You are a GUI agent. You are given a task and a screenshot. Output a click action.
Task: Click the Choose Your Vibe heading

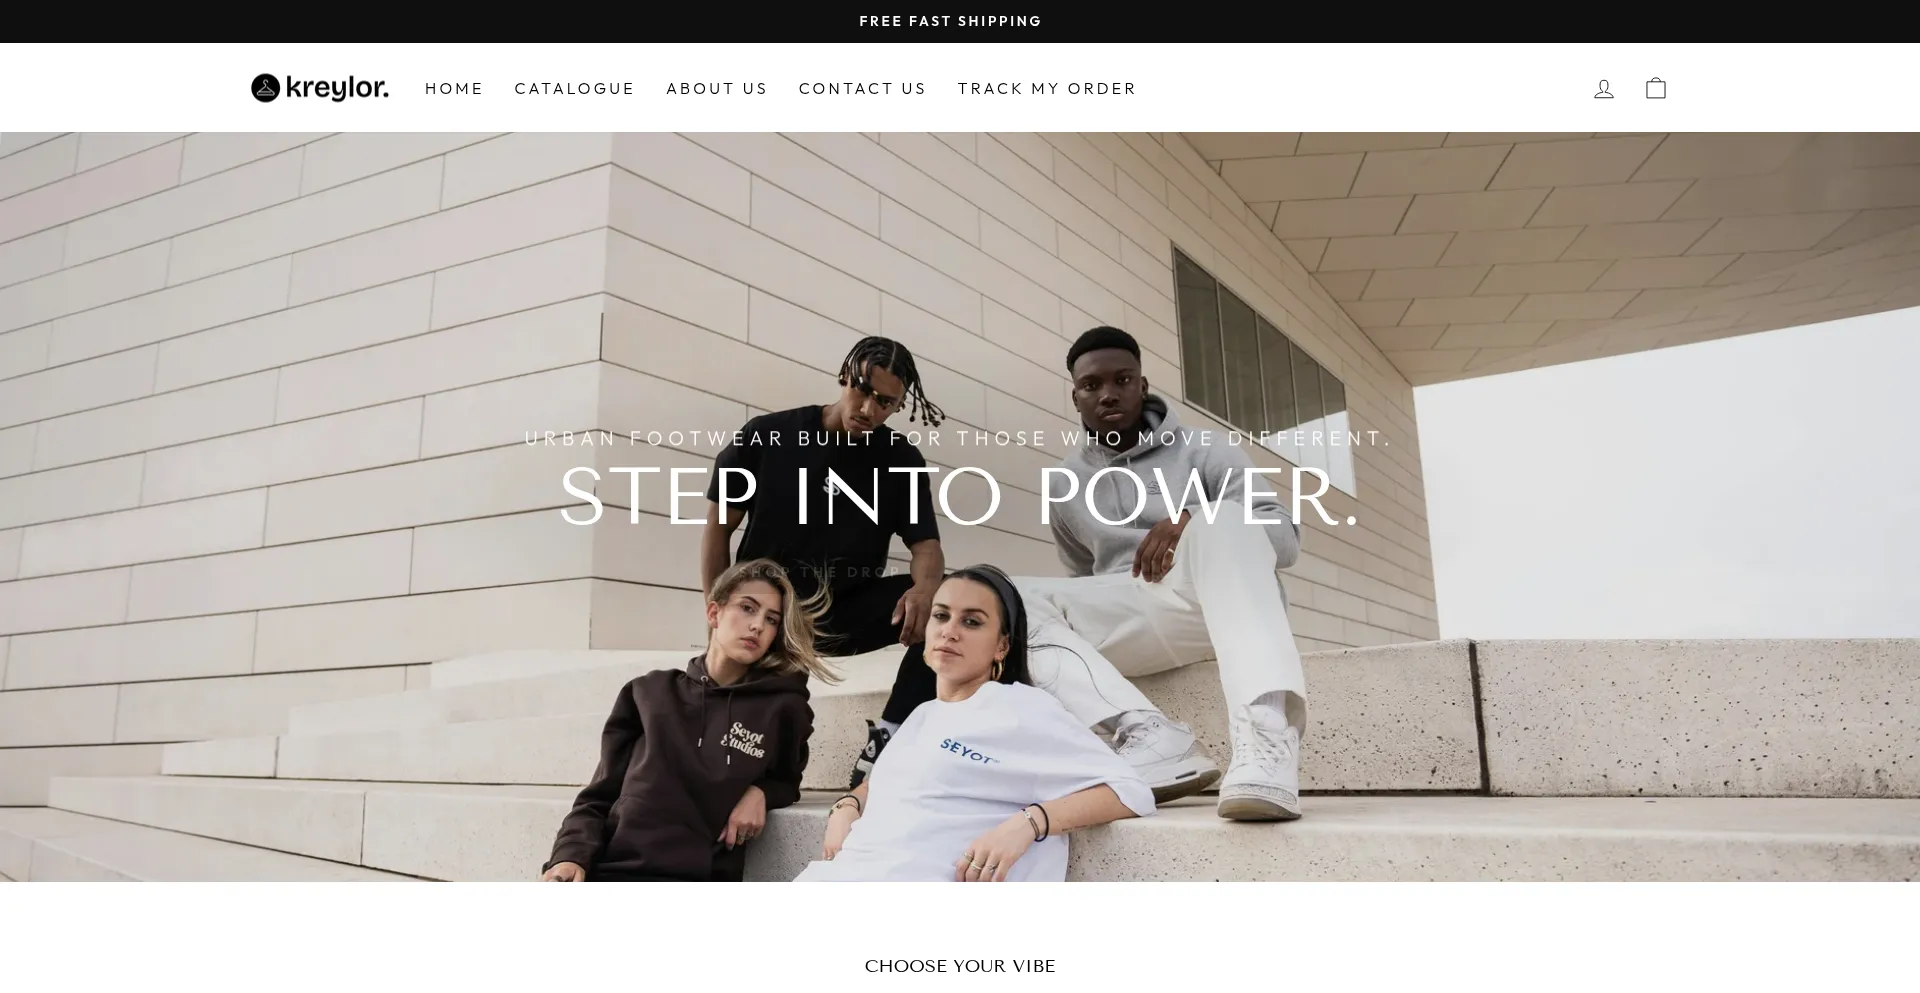pyautogui.click(x=960, y=966)
